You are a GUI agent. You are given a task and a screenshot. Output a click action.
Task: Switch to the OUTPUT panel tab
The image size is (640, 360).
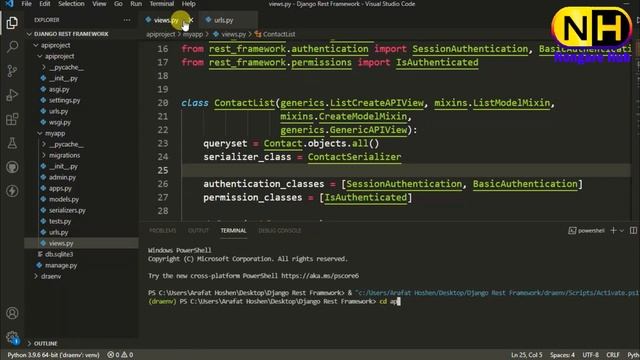(x=198, y=231)
